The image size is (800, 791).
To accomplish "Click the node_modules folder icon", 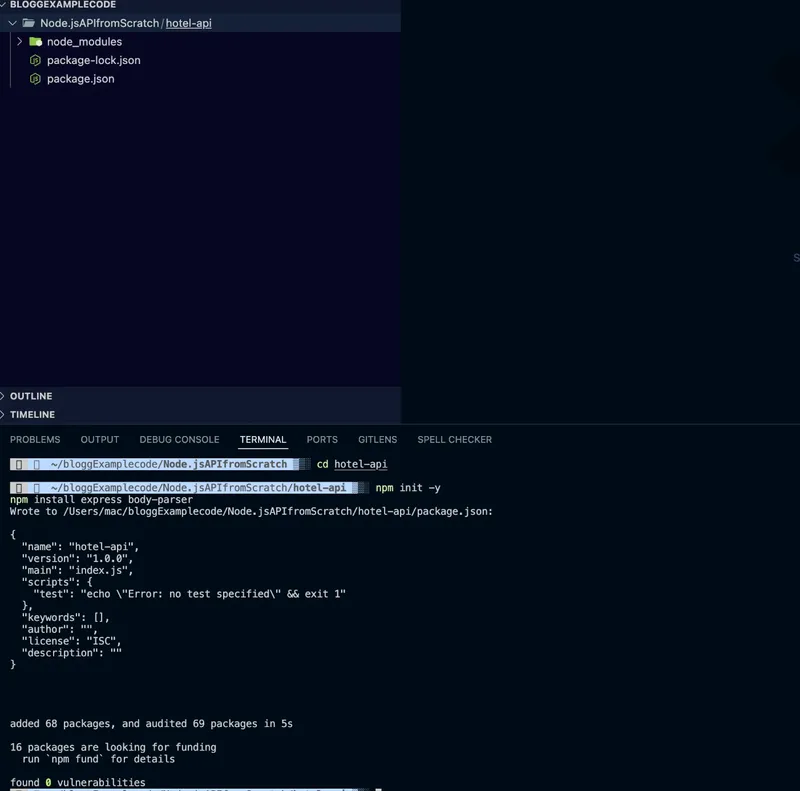I will (x=36, y=42).
